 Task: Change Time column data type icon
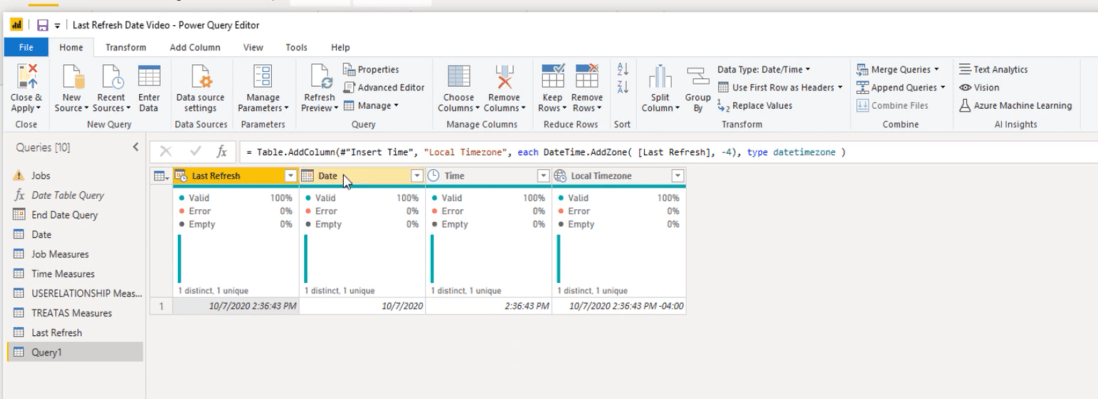click(433, 176)
